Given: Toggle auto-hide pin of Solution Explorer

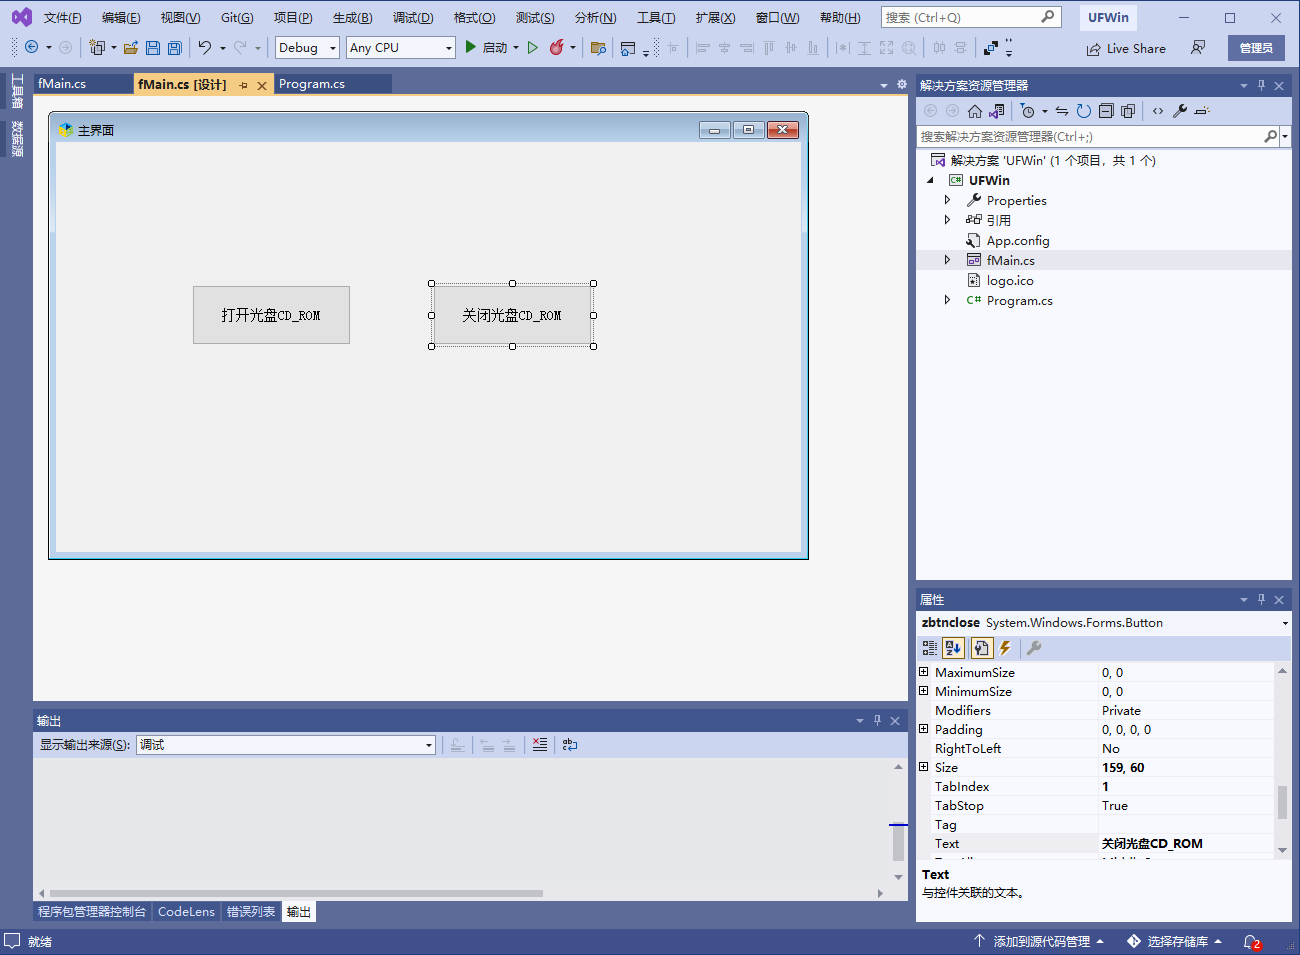Looking at the screenshot, I should tap(1261, 85).
